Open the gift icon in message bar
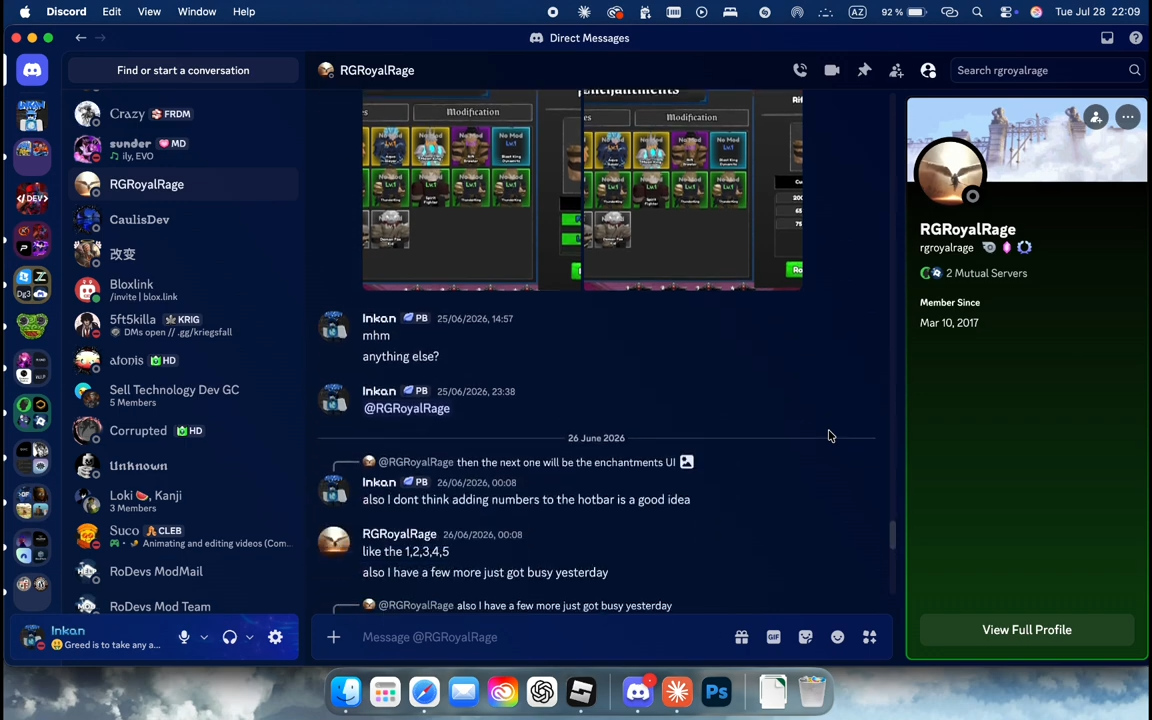The width and height of the screenshot is (1152, 720). (x=741, y=637)
